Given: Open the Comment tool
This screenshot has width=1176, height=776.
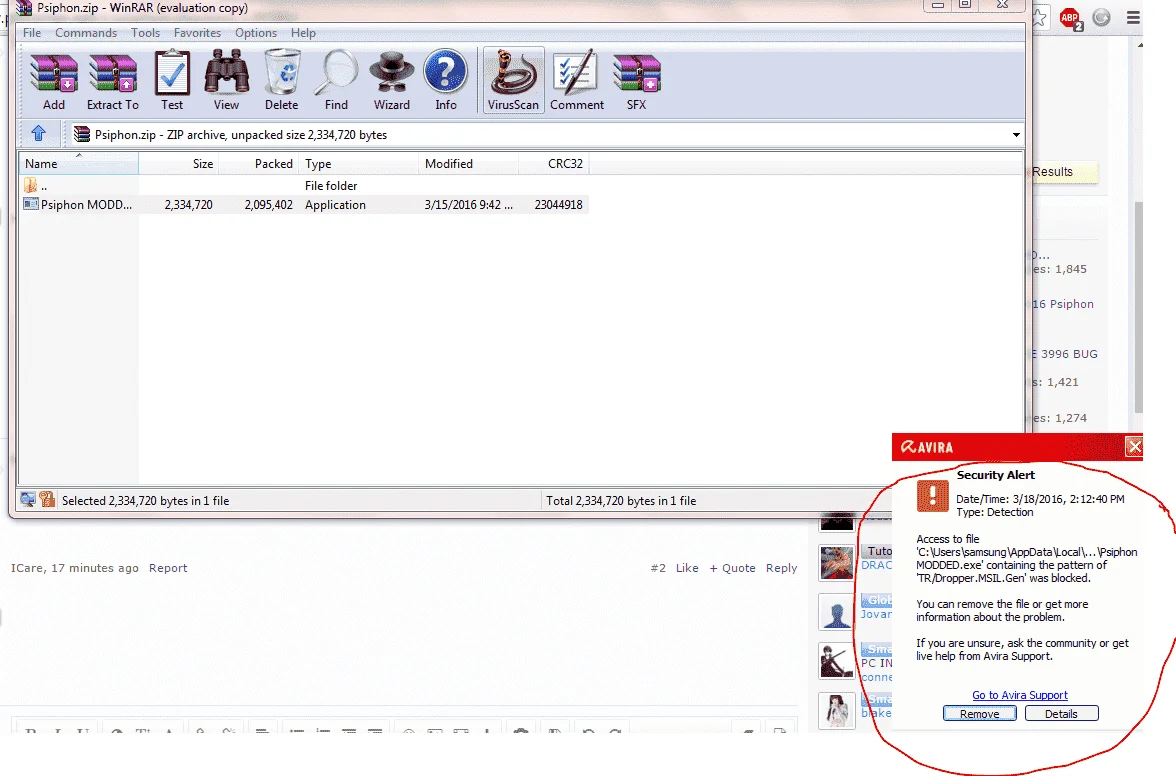Looking at the screenshot, I should 576,81.
